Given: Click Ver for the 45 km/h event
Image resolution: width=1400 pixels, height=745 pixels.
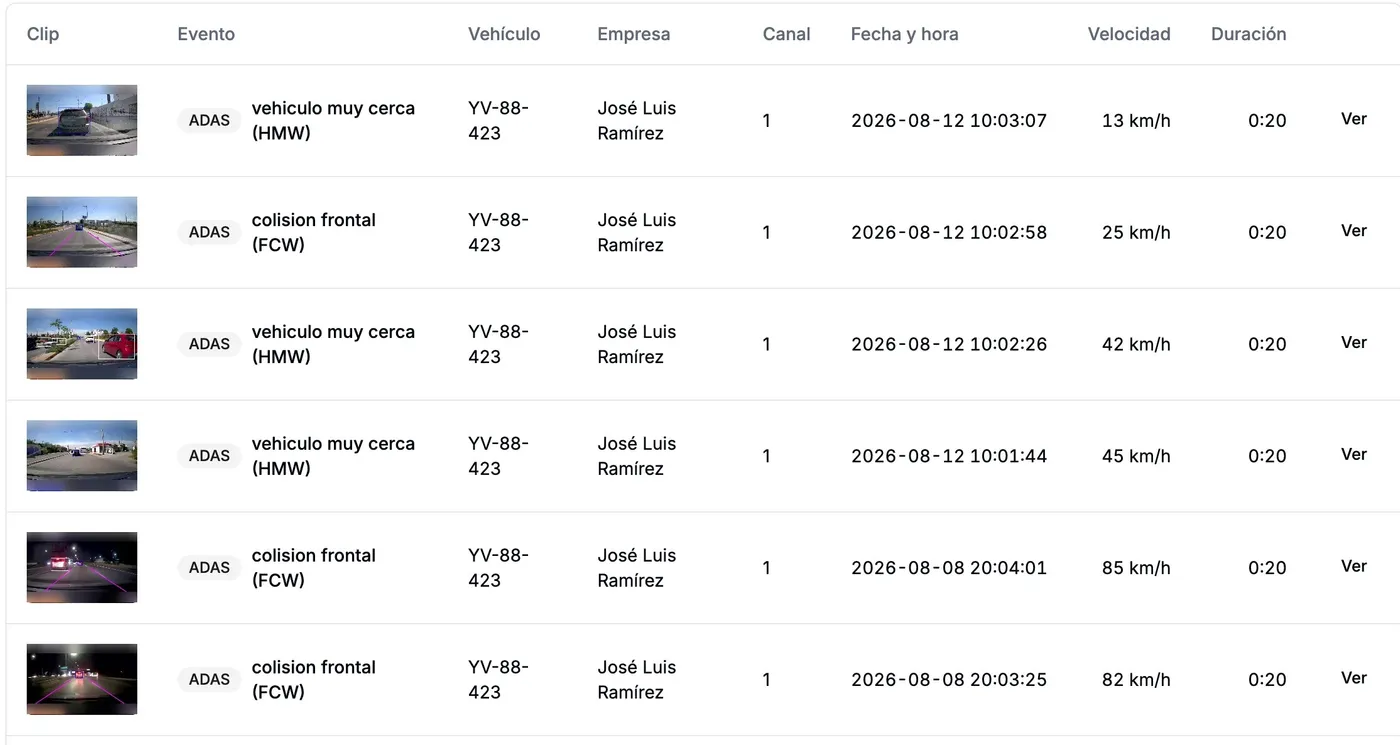Looking at the screenshot, I should tap(1353, 455).
